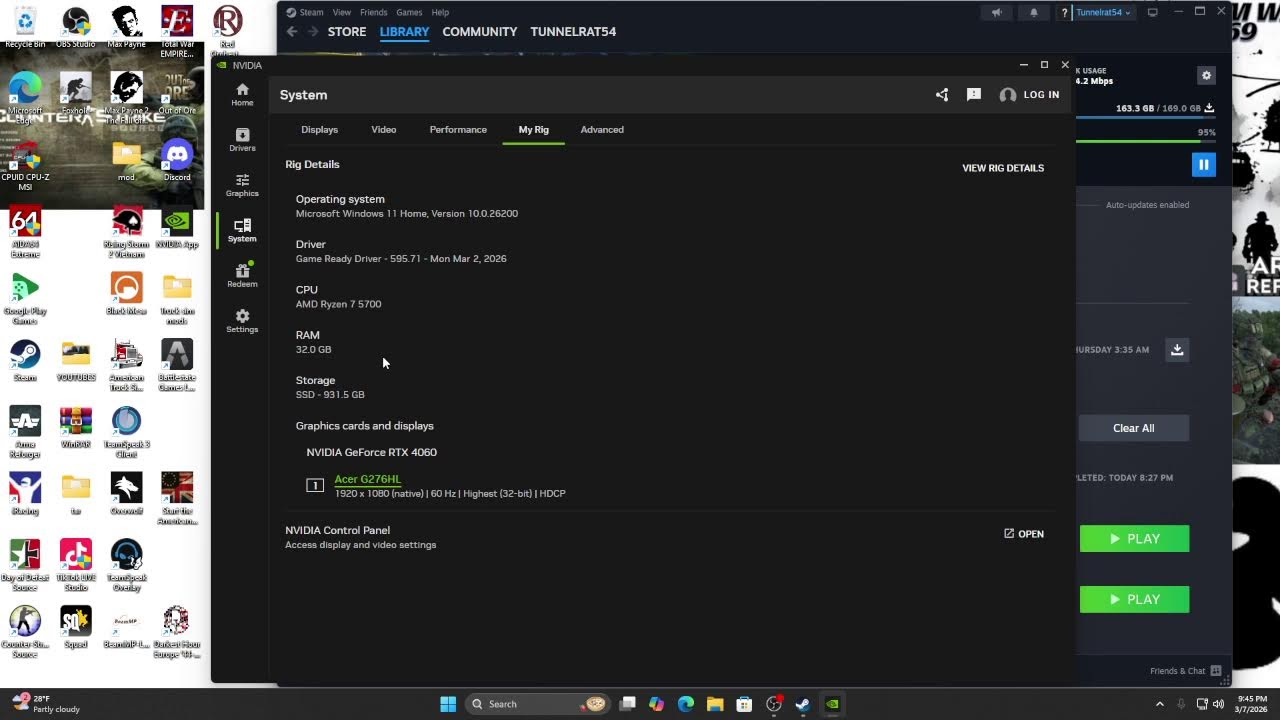Viewport: 1280px width, 720px height.
Task: Open the Windows Start menu
Action: point(448,704)
